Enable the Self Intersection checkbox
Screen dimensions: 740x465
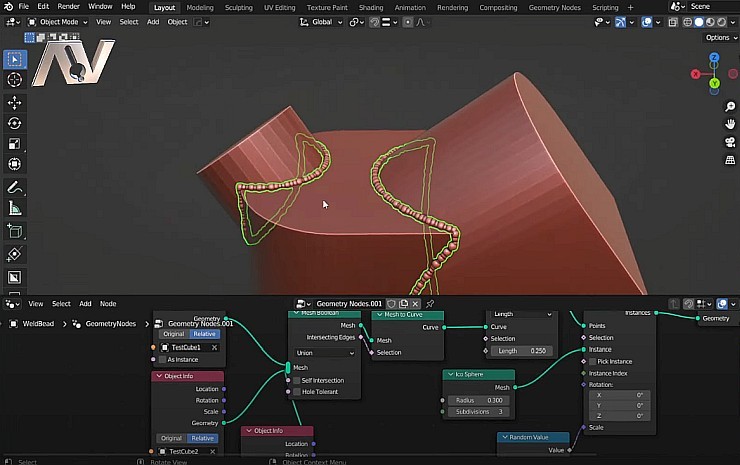[x=296, y=380]
